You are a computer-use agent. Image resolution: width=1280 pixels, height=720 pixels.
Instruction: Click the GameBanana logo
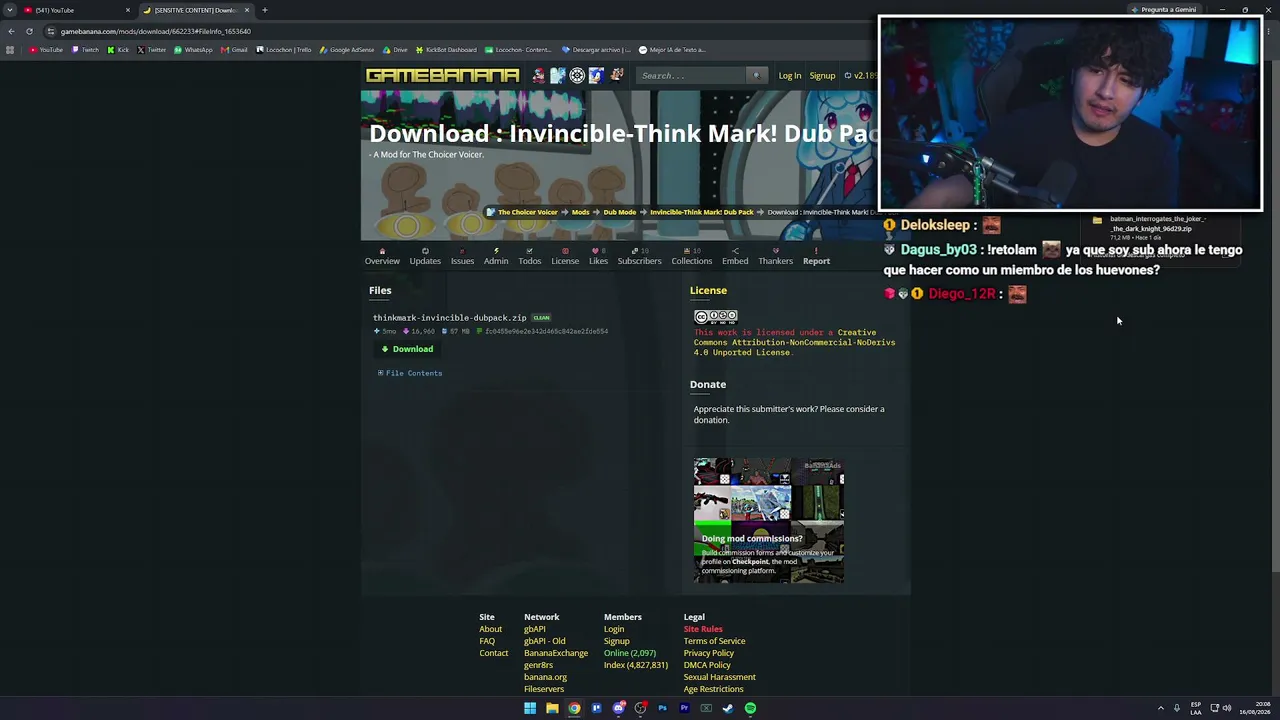442,75
